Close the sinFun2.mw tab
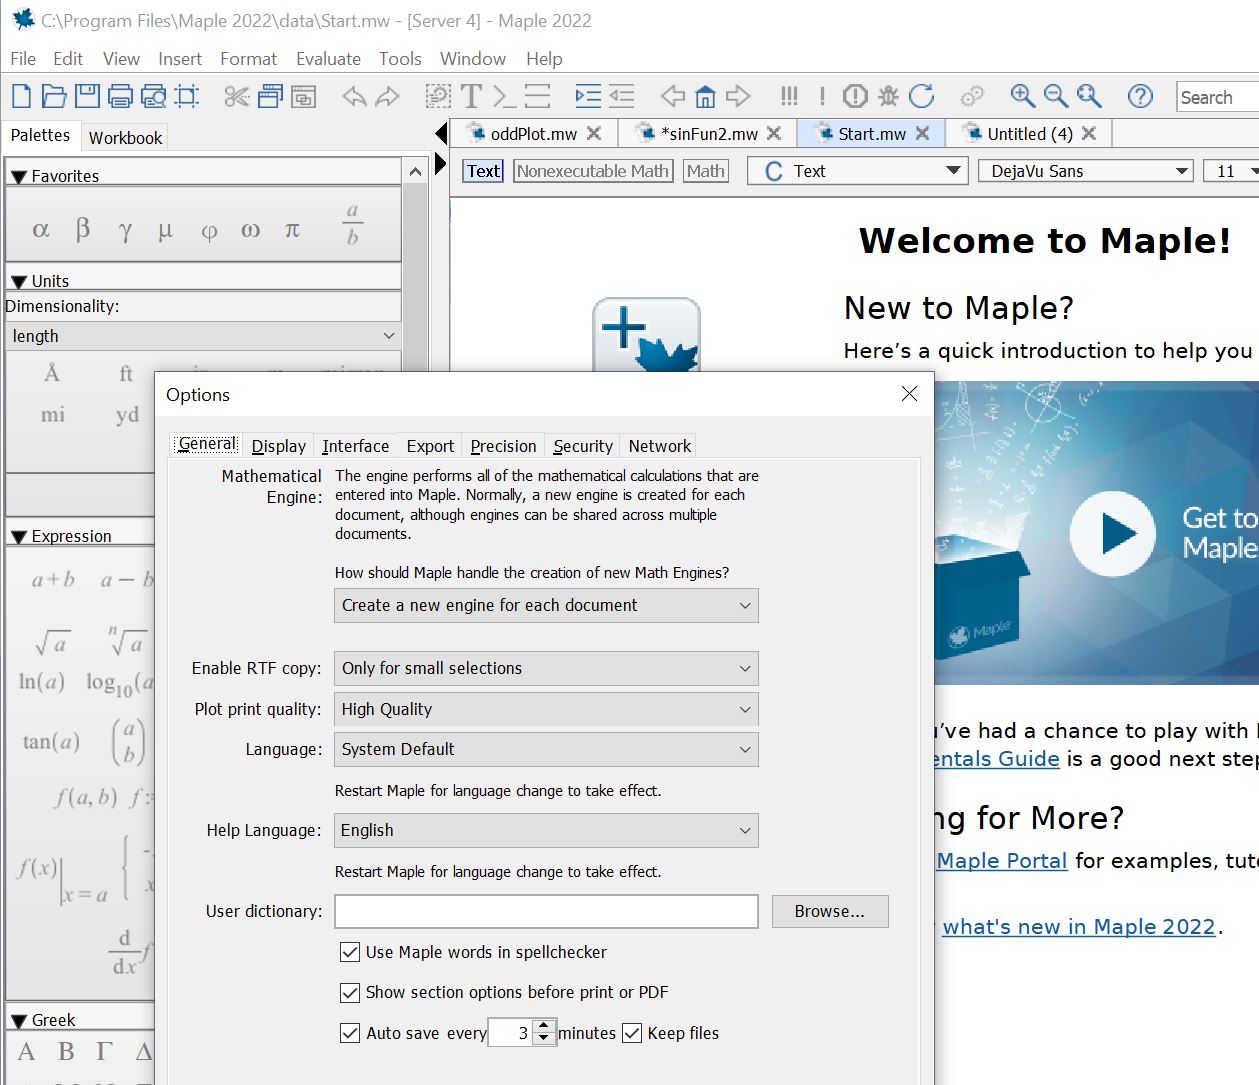This screenshot has height=1085, width=1259. pyautogui.click(x=774, y=133)
